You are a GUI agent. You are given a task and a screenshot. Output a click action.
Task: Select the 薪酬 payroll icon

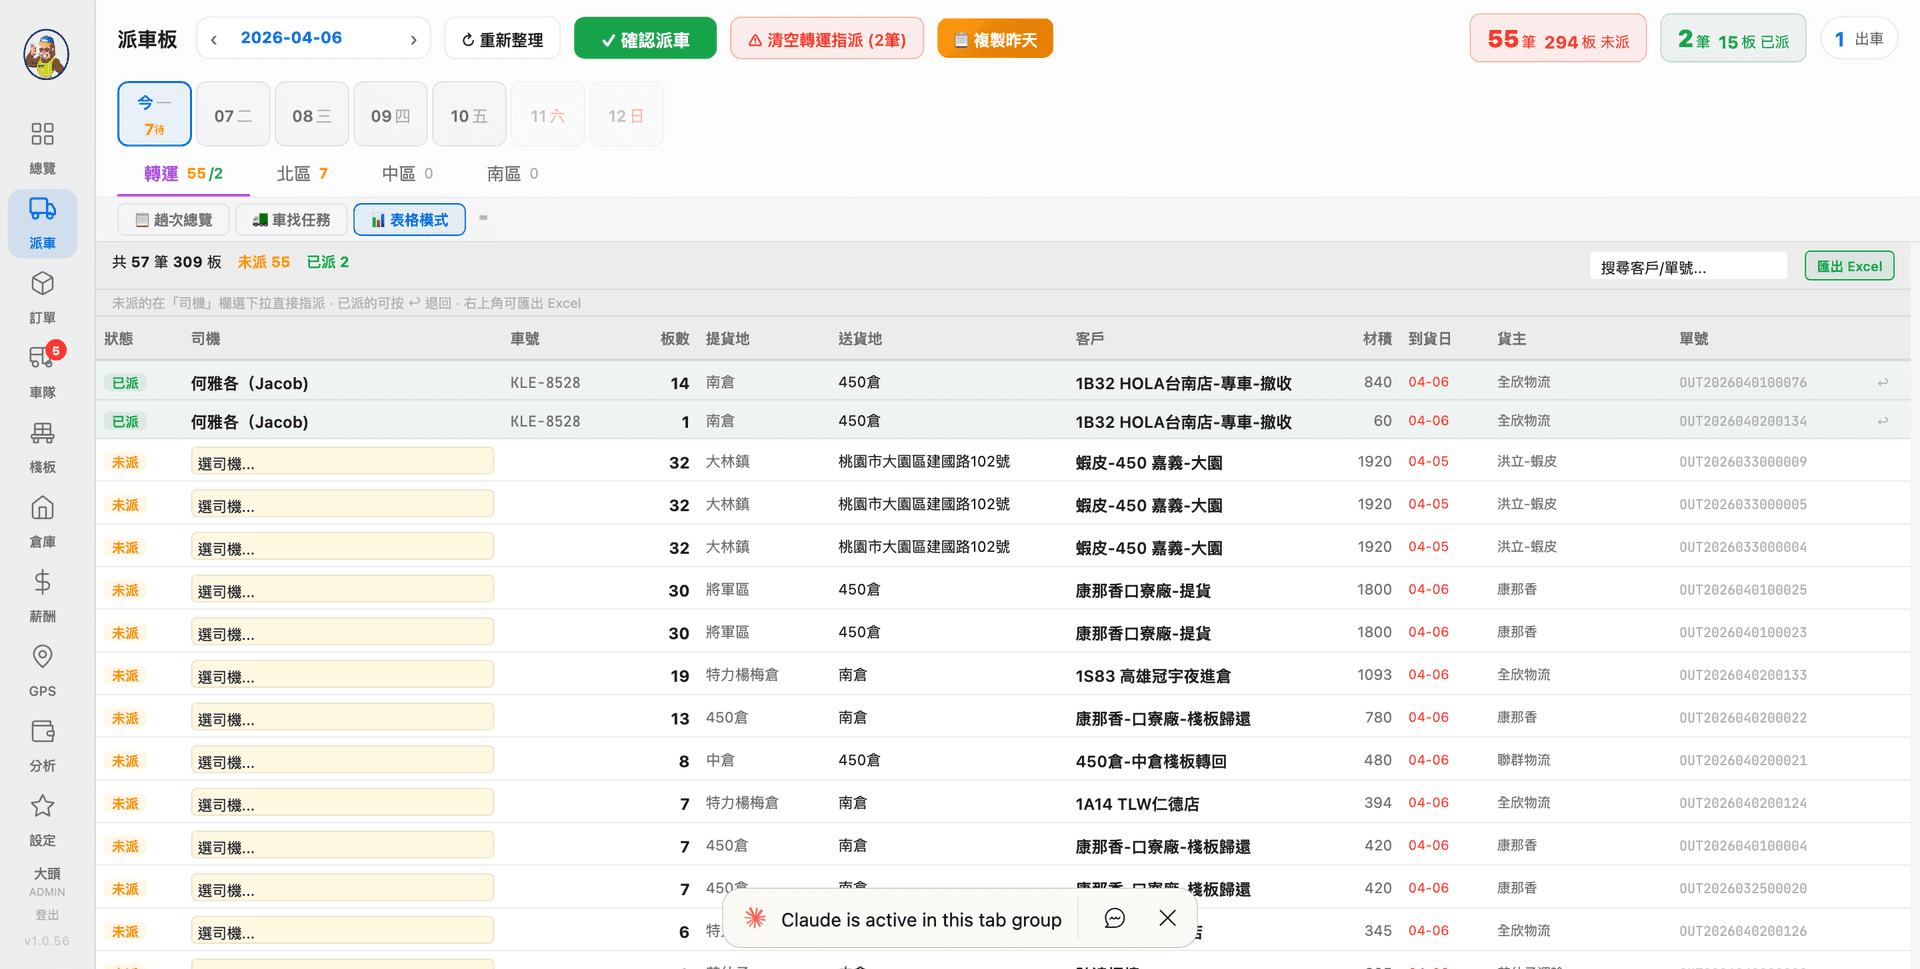click(42, 595)
